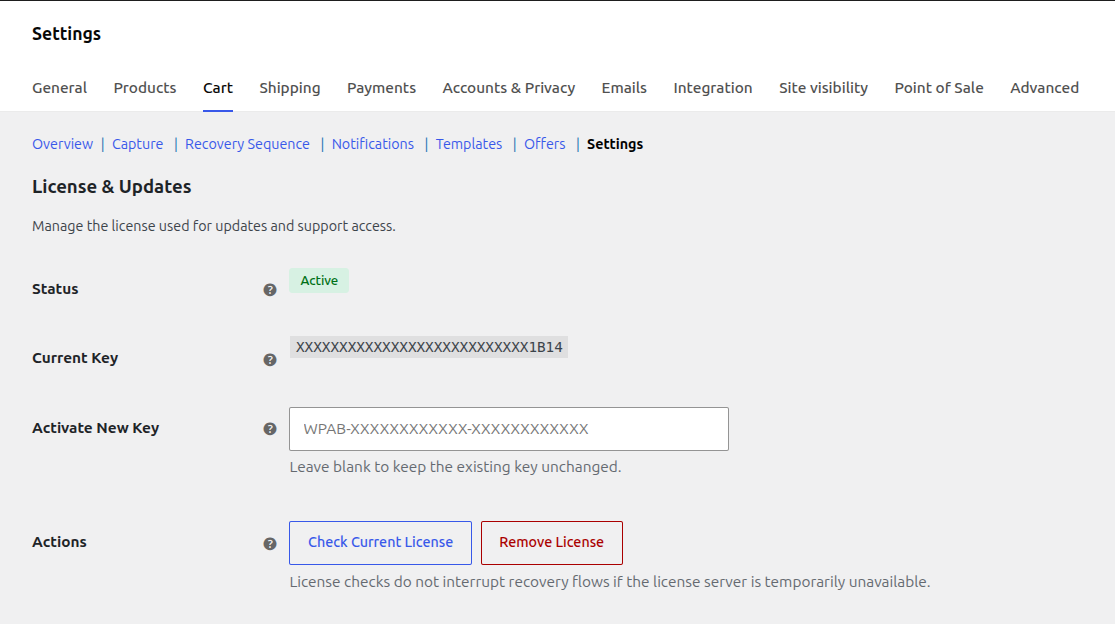The width and height of the screenshot is (1115, 624).
Task: Open the Overview sub-section link
Action: coord(63,144)
